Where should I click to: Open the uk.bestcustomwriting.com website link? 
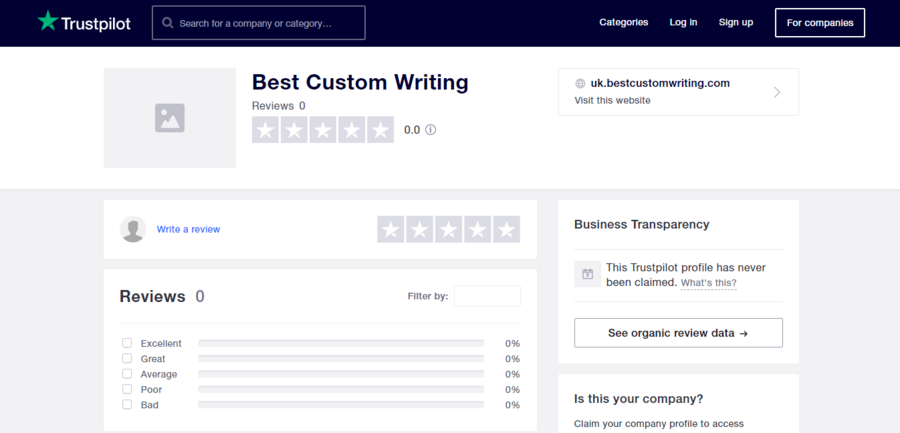660,83
